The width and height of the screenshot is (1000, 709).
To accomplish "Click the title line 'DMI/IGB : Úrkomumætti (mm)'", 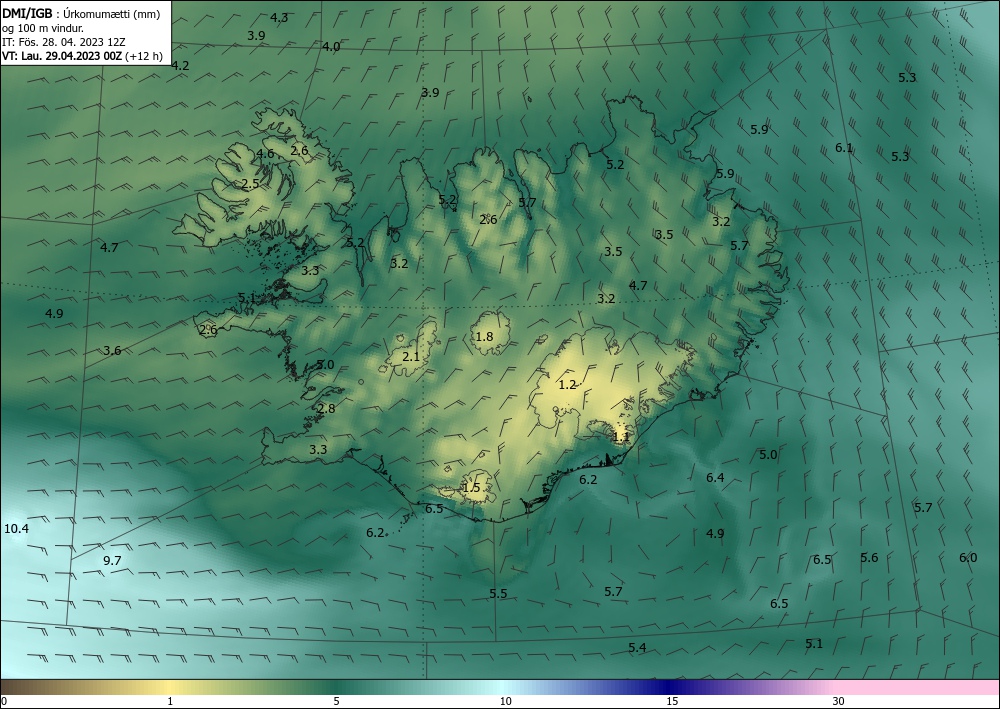I will point(81,14).
